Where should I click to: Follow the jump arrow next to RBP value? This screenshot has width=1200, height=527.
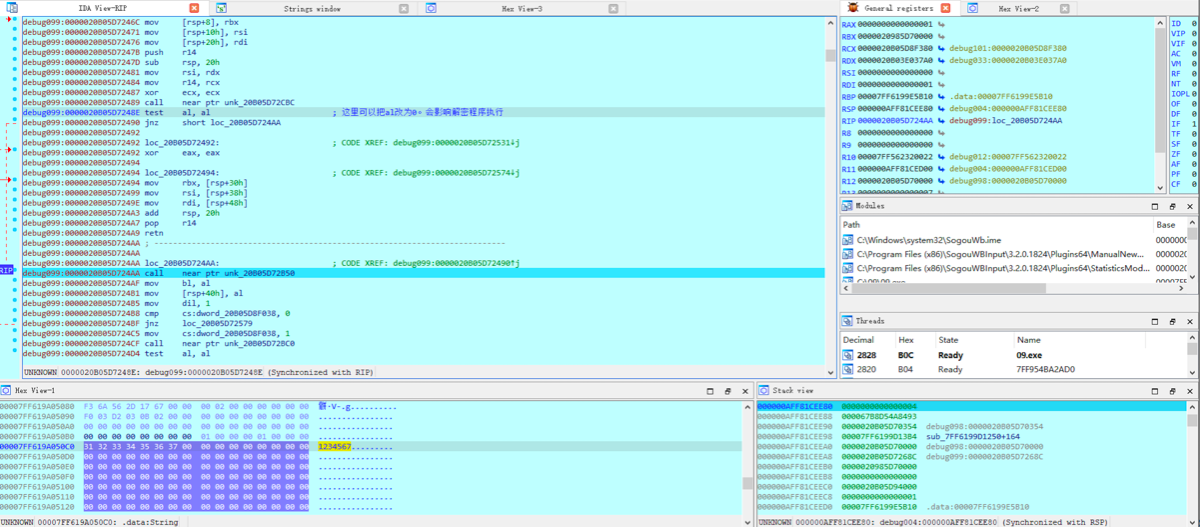941,96
